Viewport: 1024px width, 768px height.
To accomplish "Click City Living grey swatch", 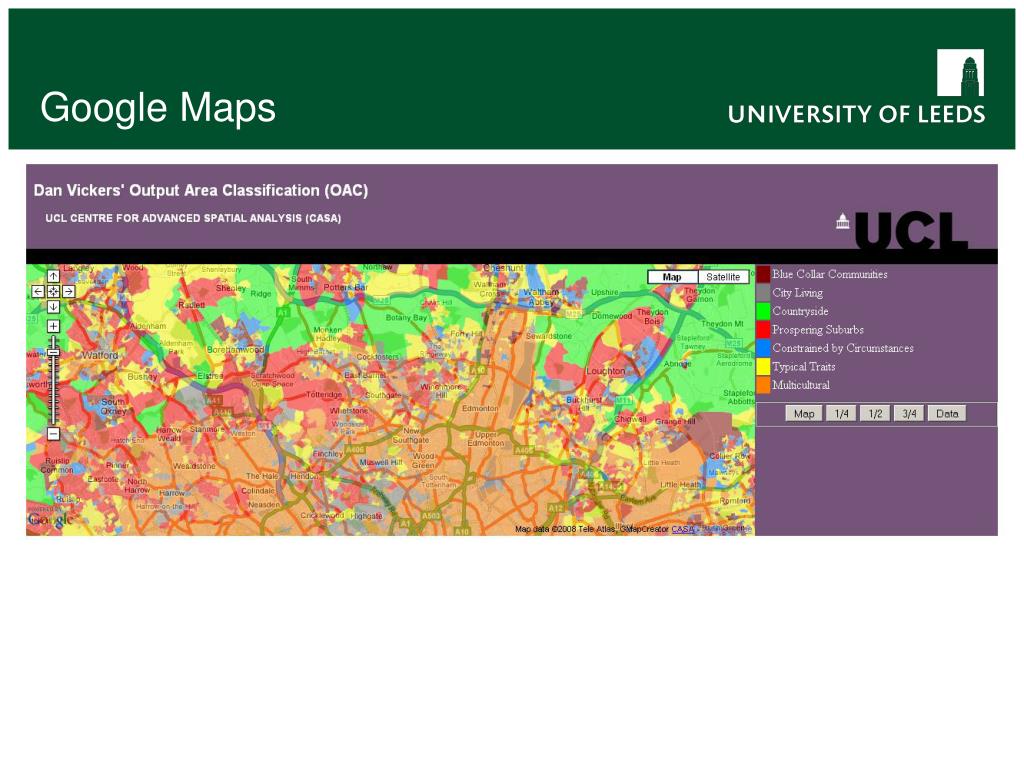I will tap(763, 293).
